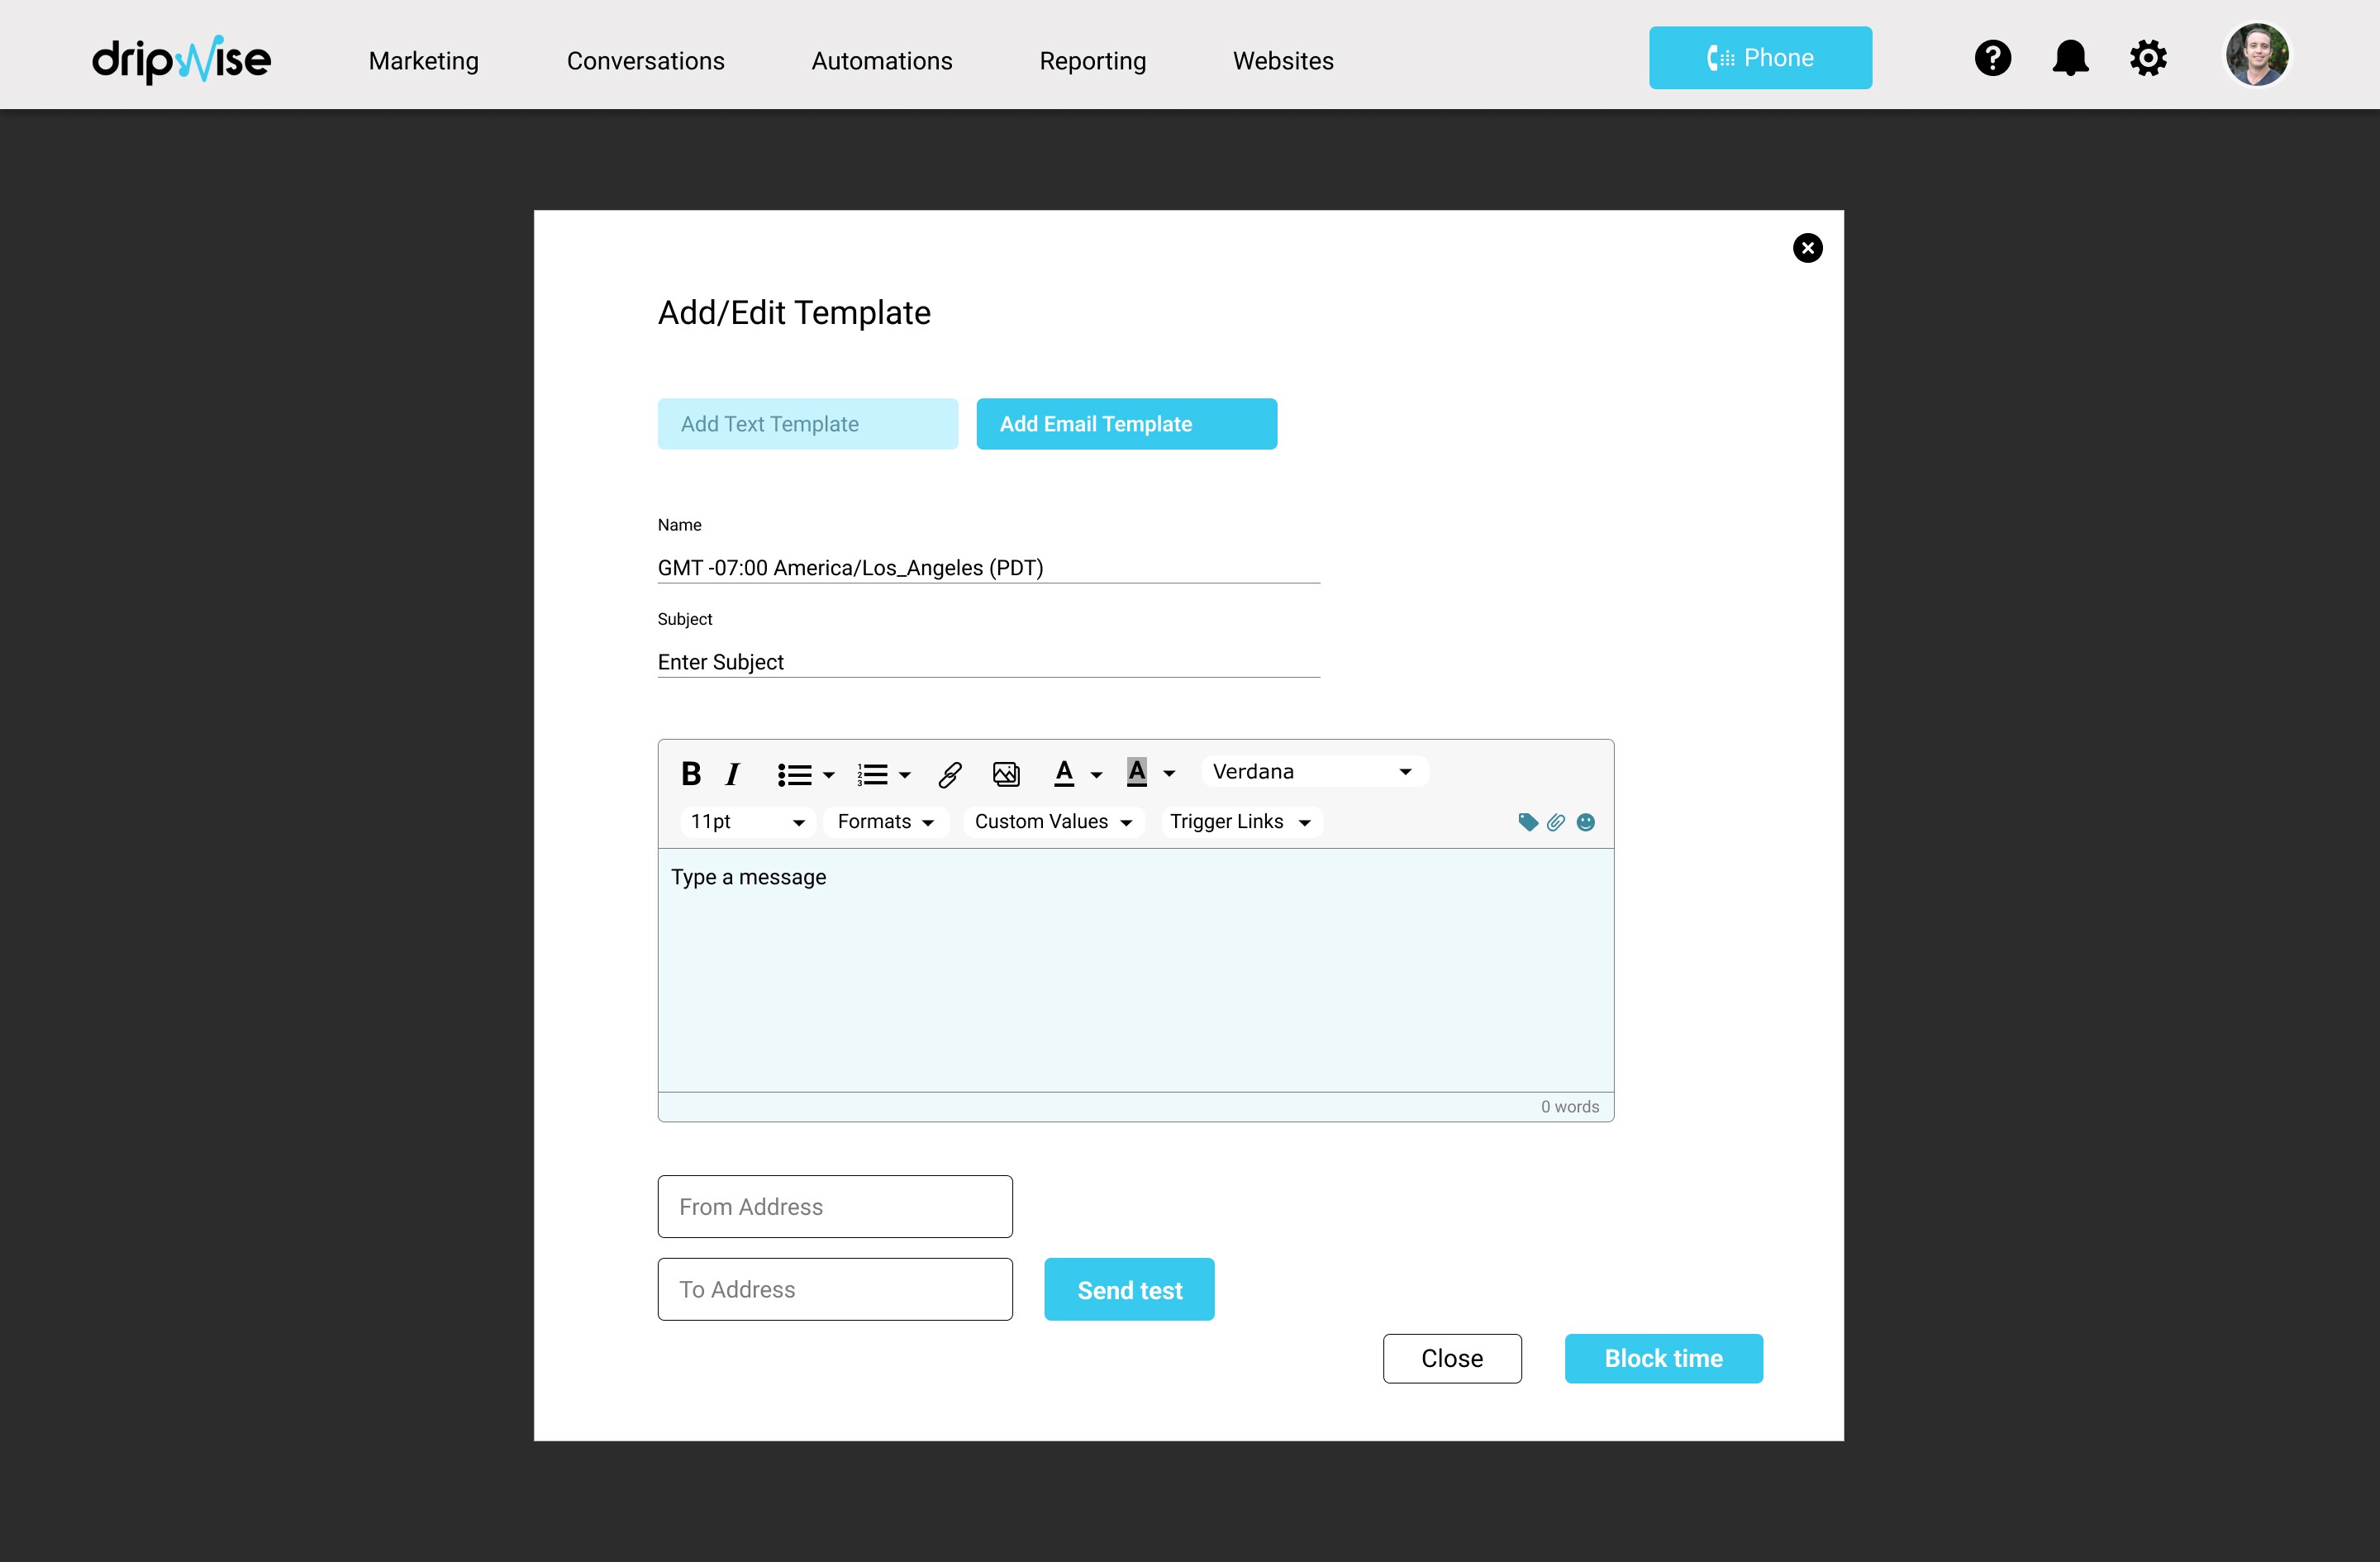Image resolution: width=2380 pixels, height=1562 pixels.
Task: Insert an image using the image icon
Action: point(1005,774)
